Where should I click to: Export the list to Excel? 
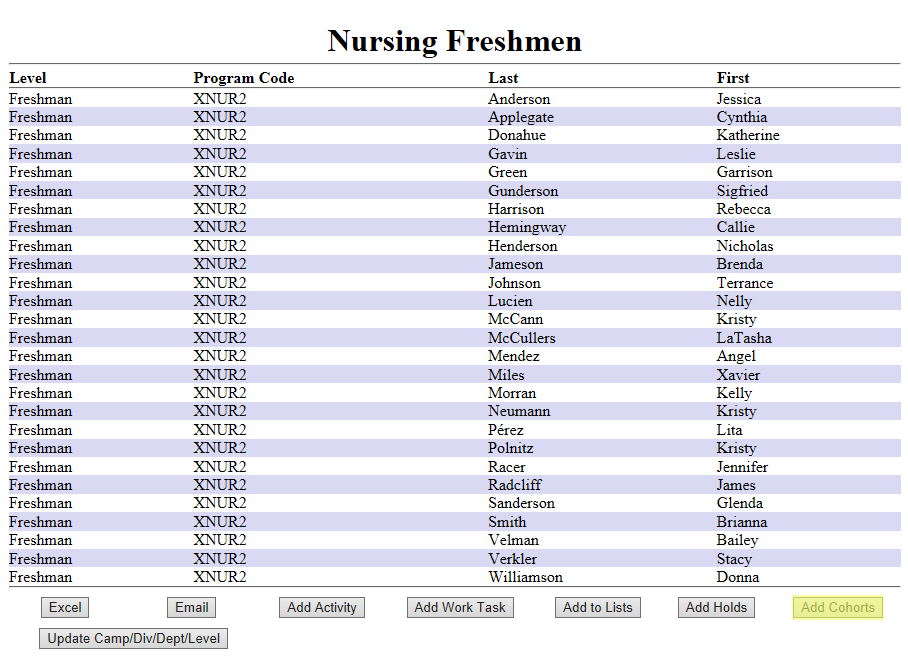[64, 607]
